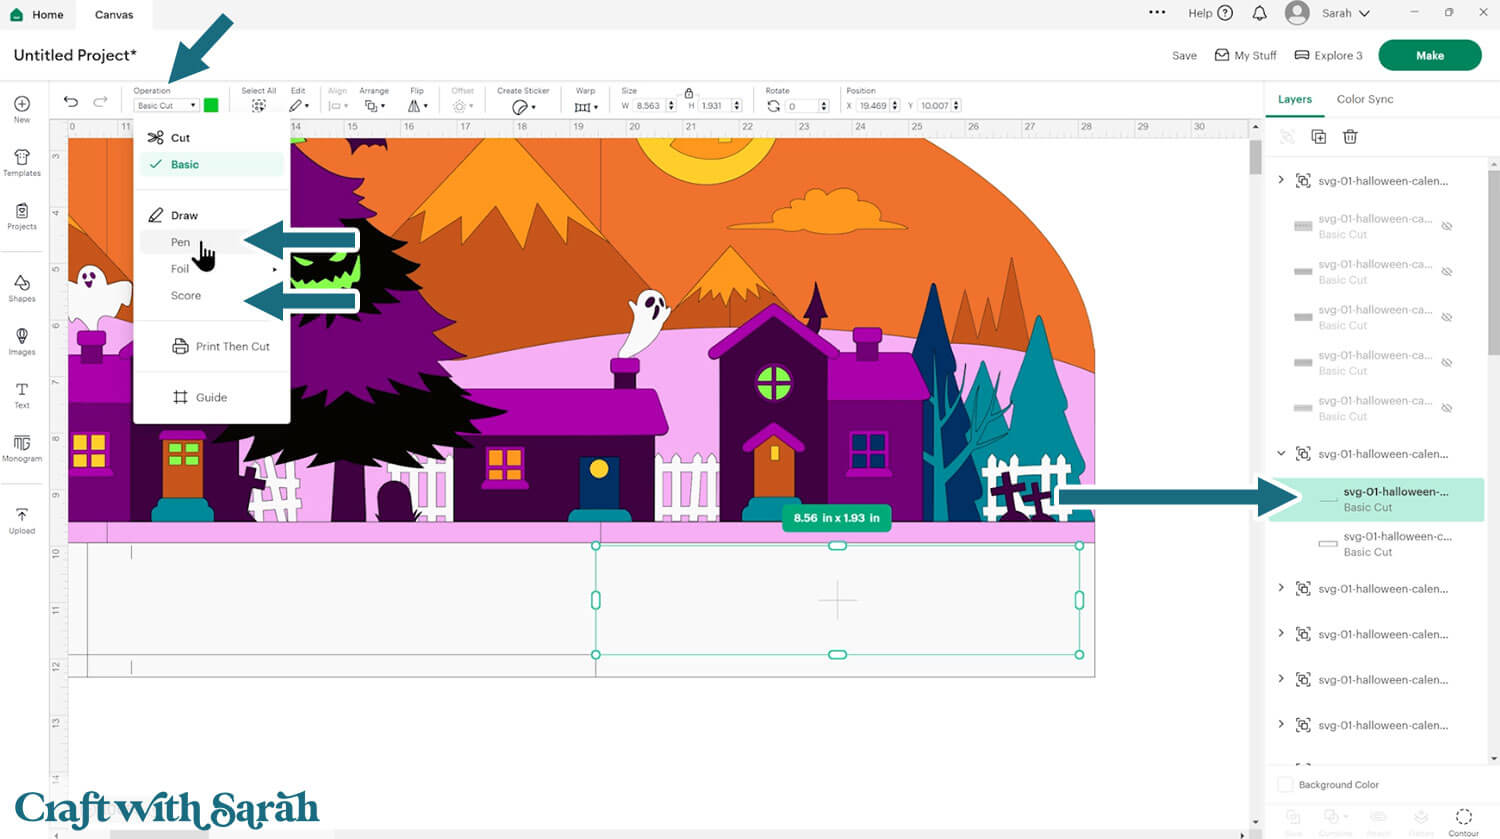Click the Upload icon
The image size is (1500, 839).
[22, 519]
